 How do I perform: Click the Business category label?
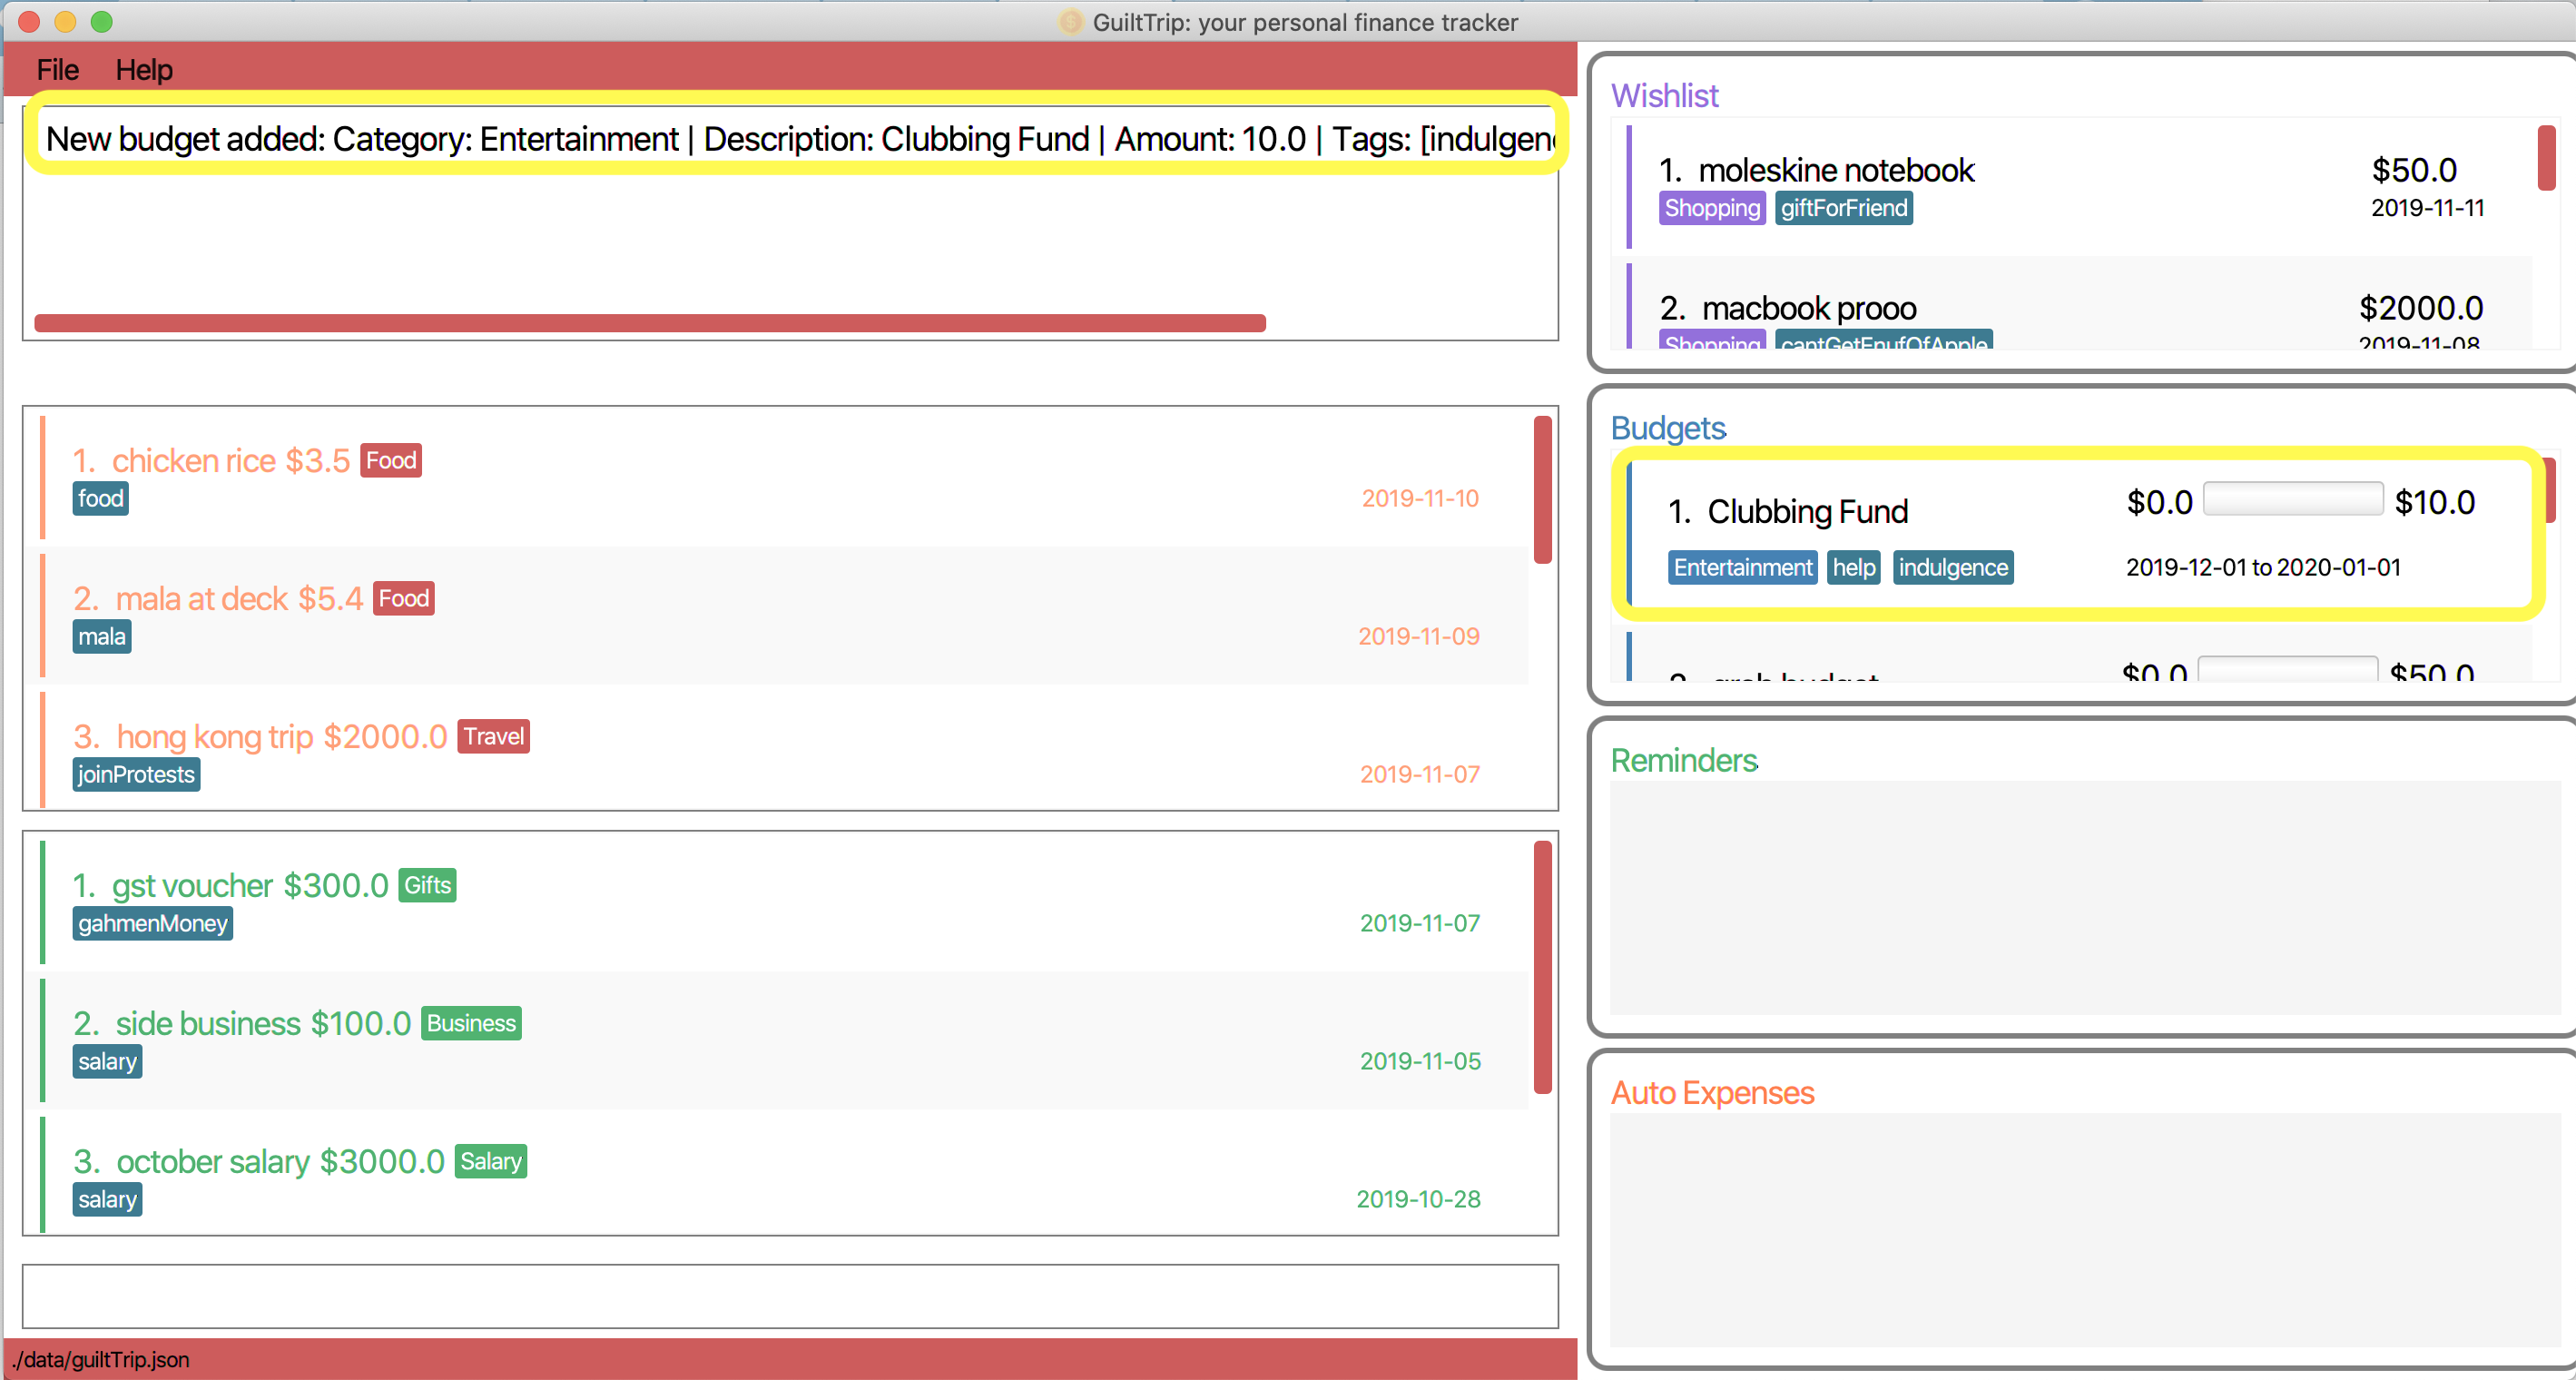471,1023
